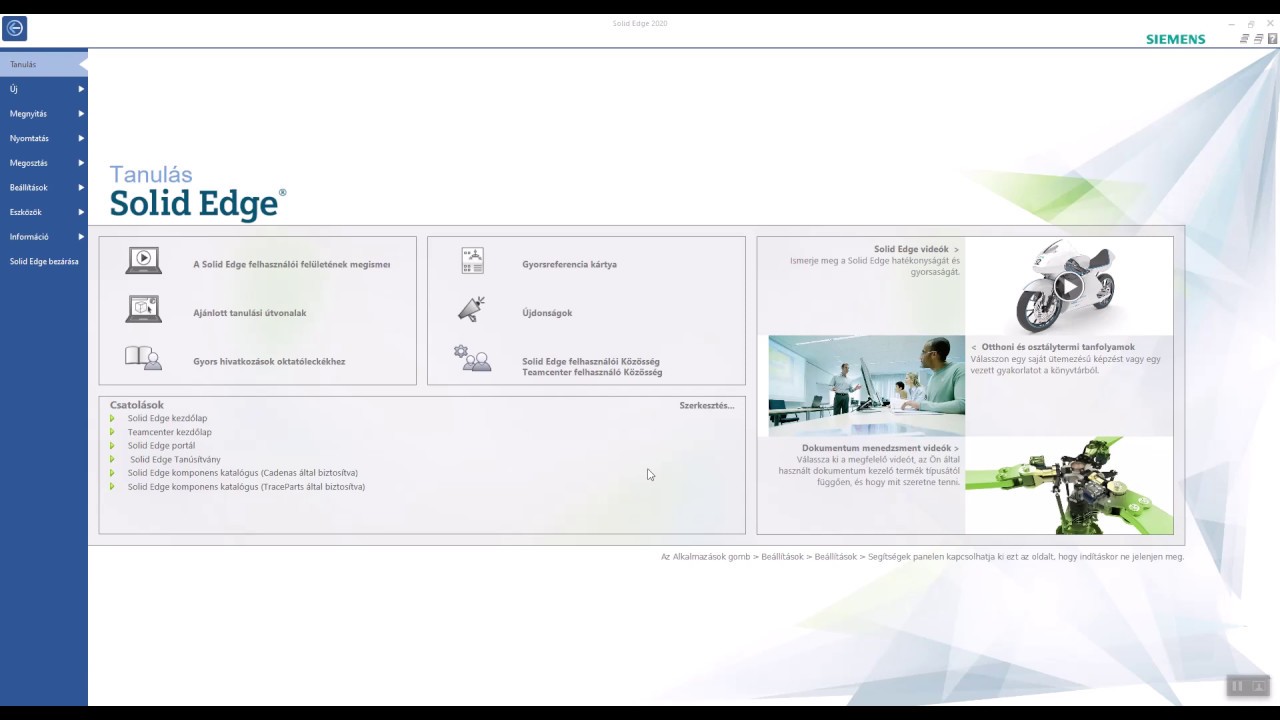Open the Solid Edge user interface introduction link
1280x720 pixels.
coord(291,265)
